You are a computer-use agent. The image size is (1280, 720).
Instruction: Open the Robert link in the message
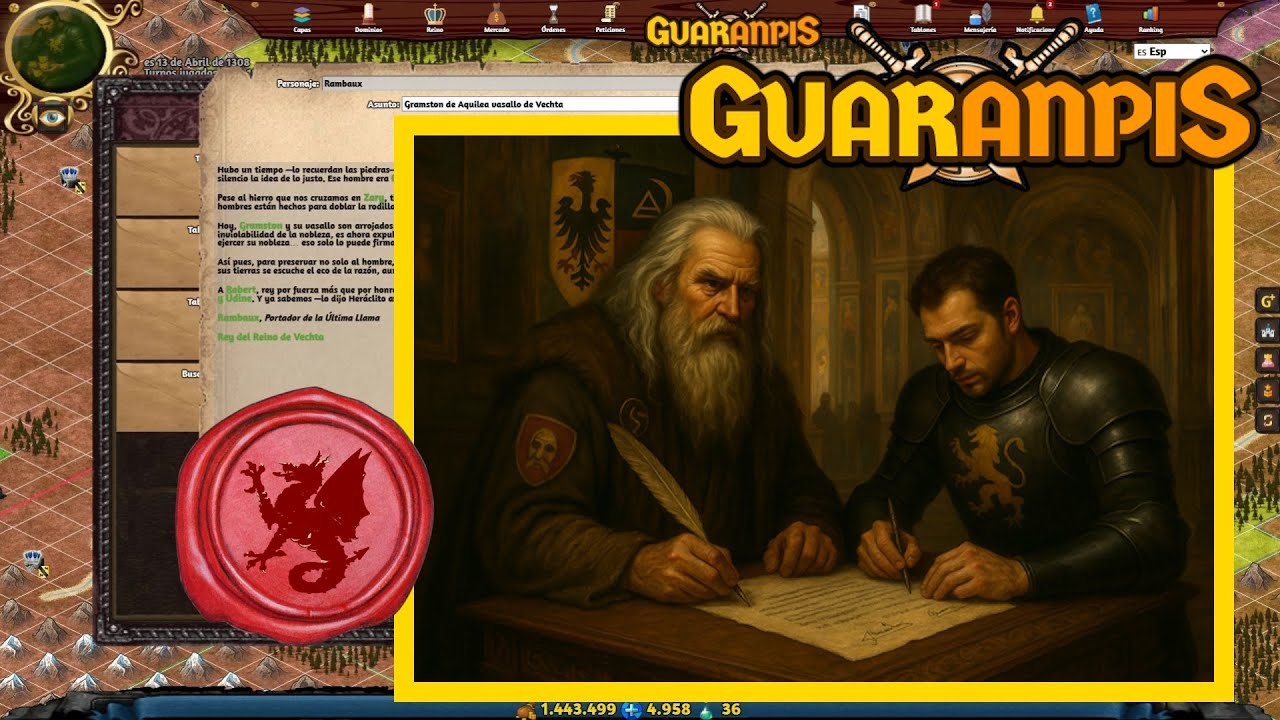tap(241, 290)
